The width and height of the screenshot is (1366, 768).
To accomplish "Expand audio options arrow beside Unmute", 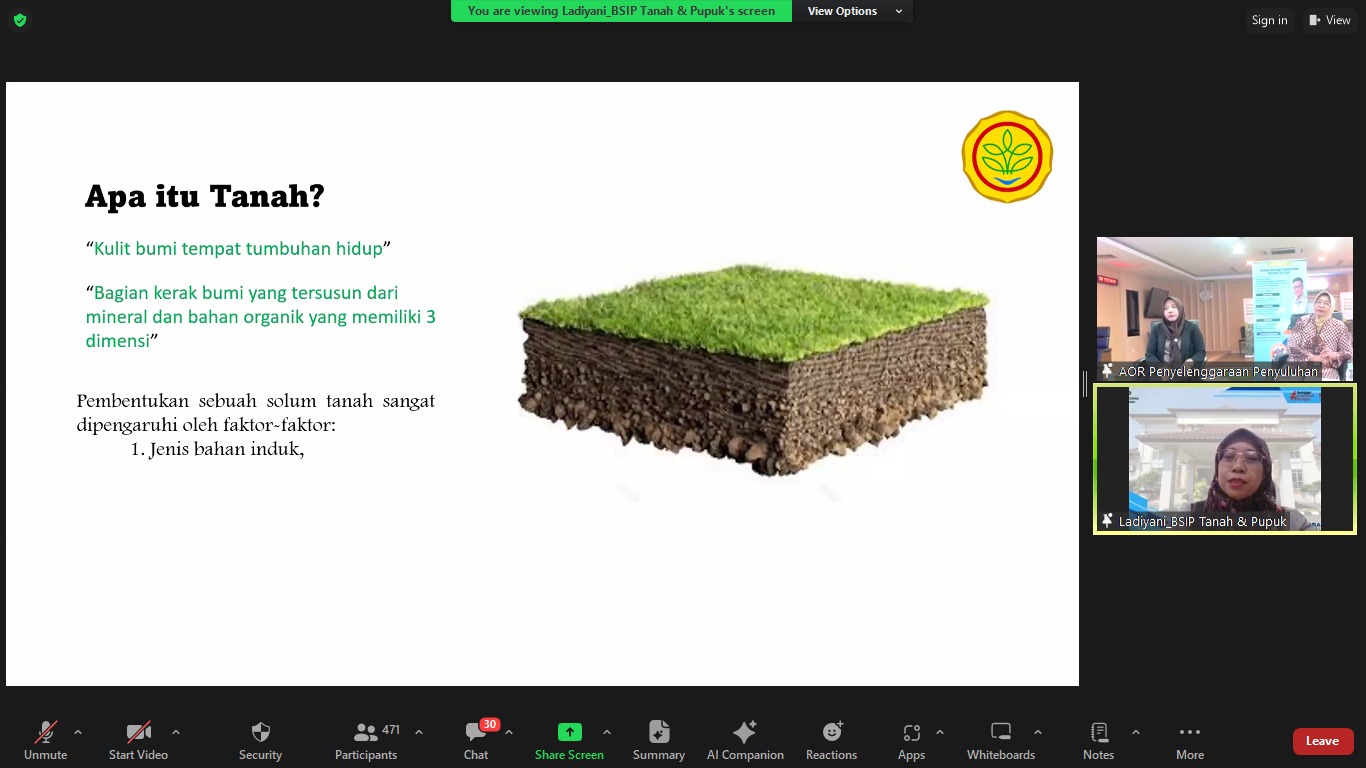I will [78, 732].
